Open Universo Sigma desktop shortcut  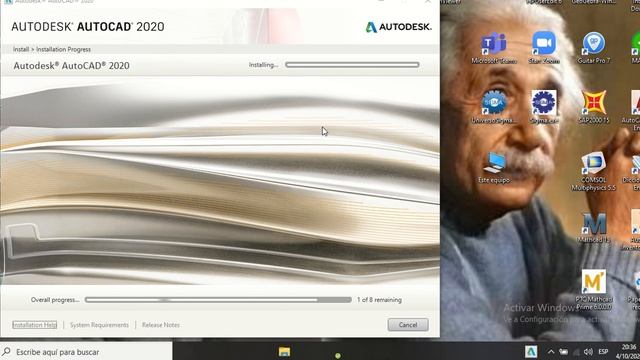(494, 107)
